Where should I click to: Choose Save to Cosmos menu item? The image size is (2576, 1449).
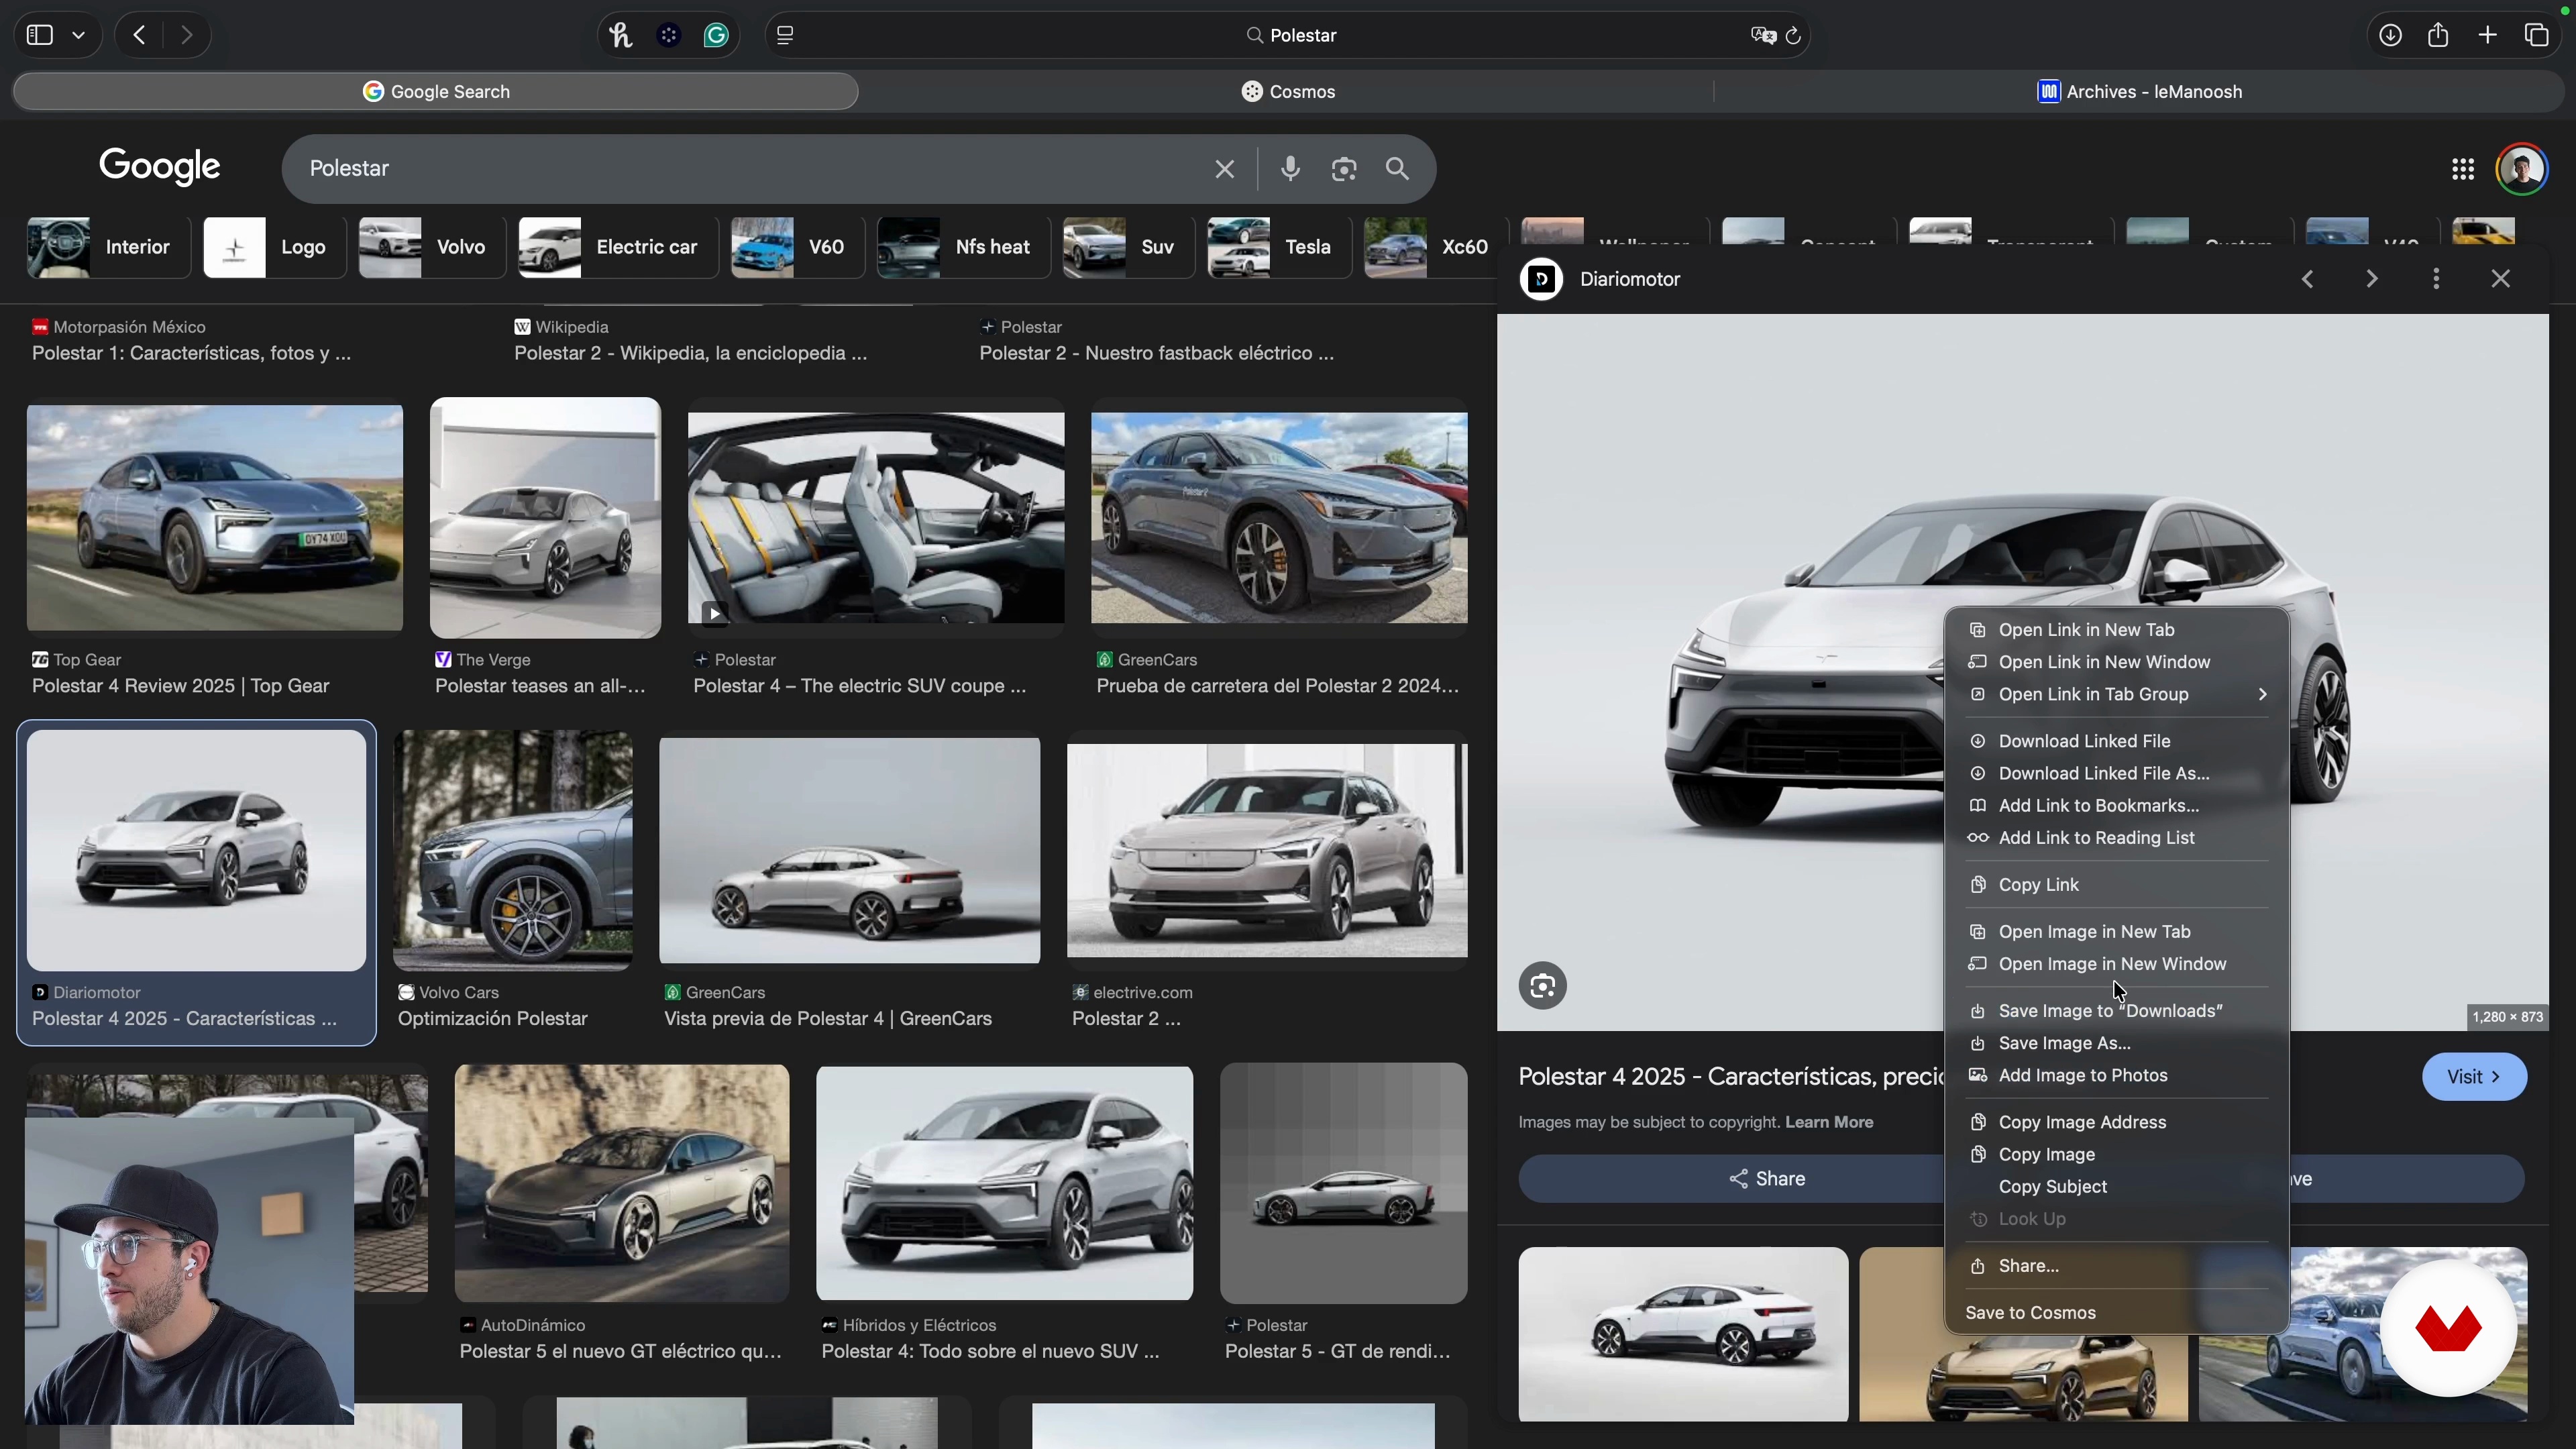click(x=2117, y=1313)
